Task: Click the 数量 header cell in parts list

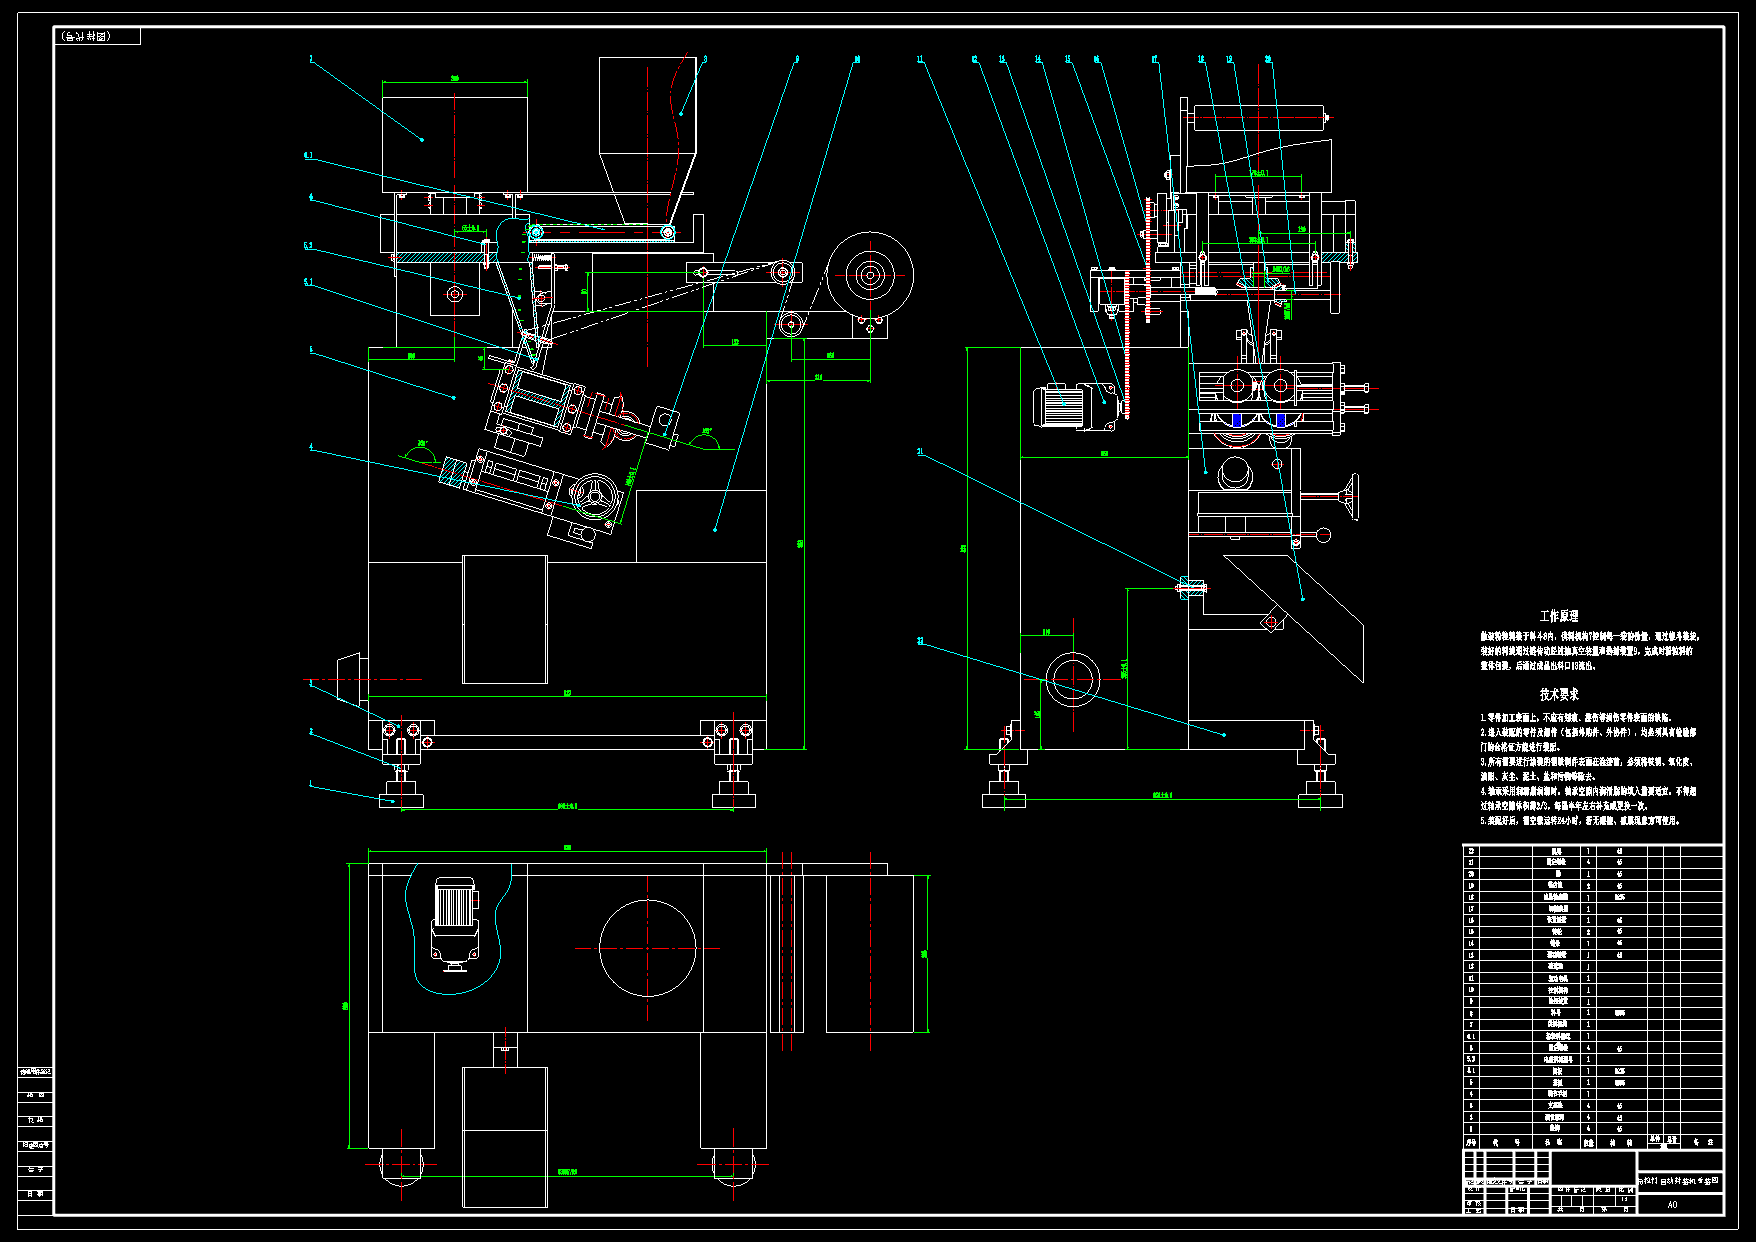Action: point(1589,1142)
